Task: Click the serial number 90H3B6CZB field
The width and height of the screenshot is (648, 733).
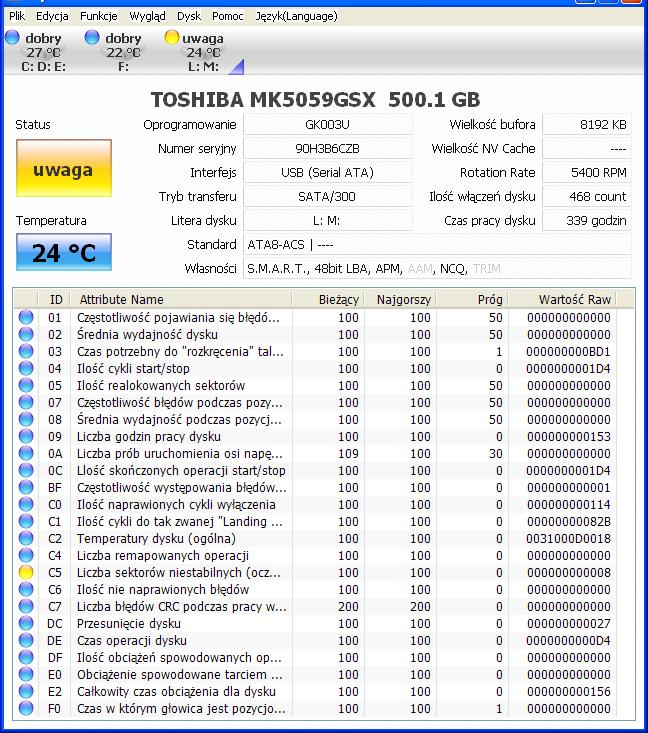Action: point(327,149)
